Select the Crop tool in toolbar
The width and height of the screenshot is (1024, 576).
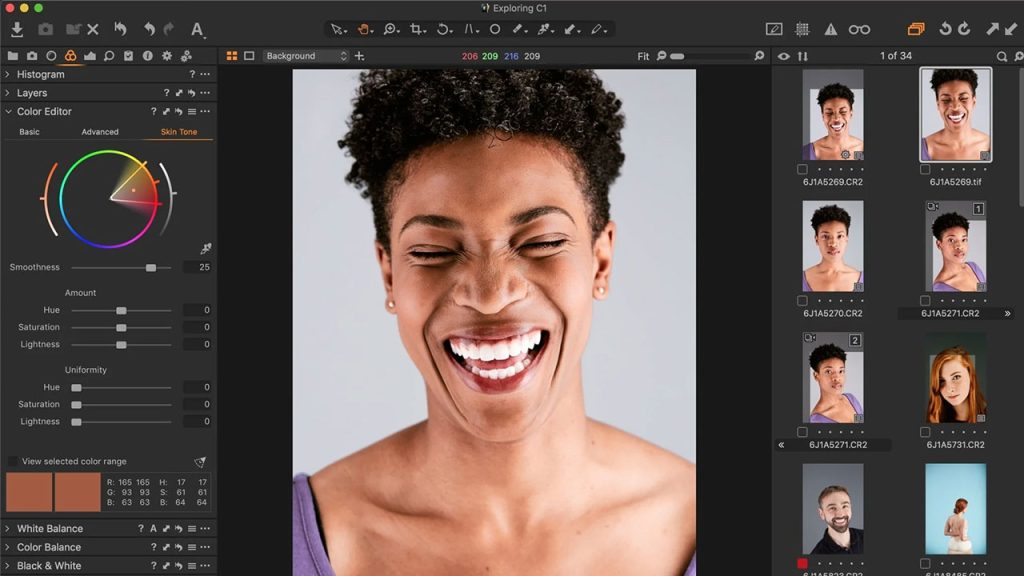click(417, 30)
